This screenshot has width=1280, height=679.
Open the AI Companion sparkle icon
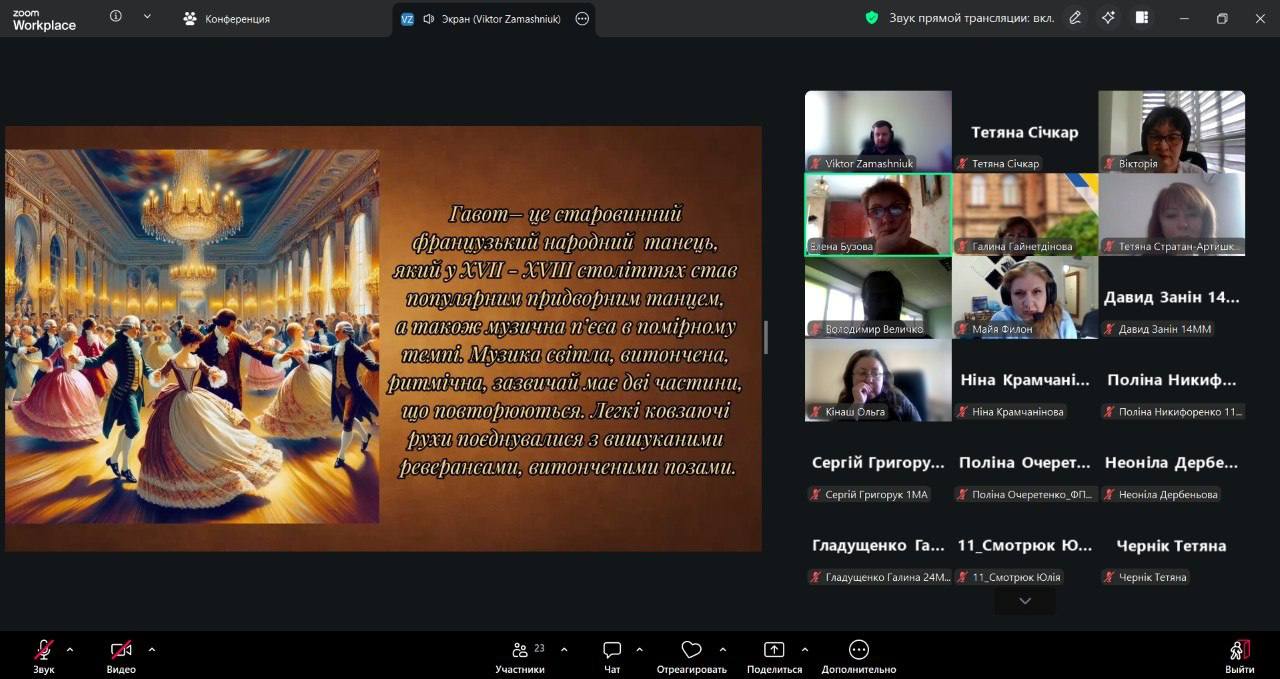click(1108, 18)
